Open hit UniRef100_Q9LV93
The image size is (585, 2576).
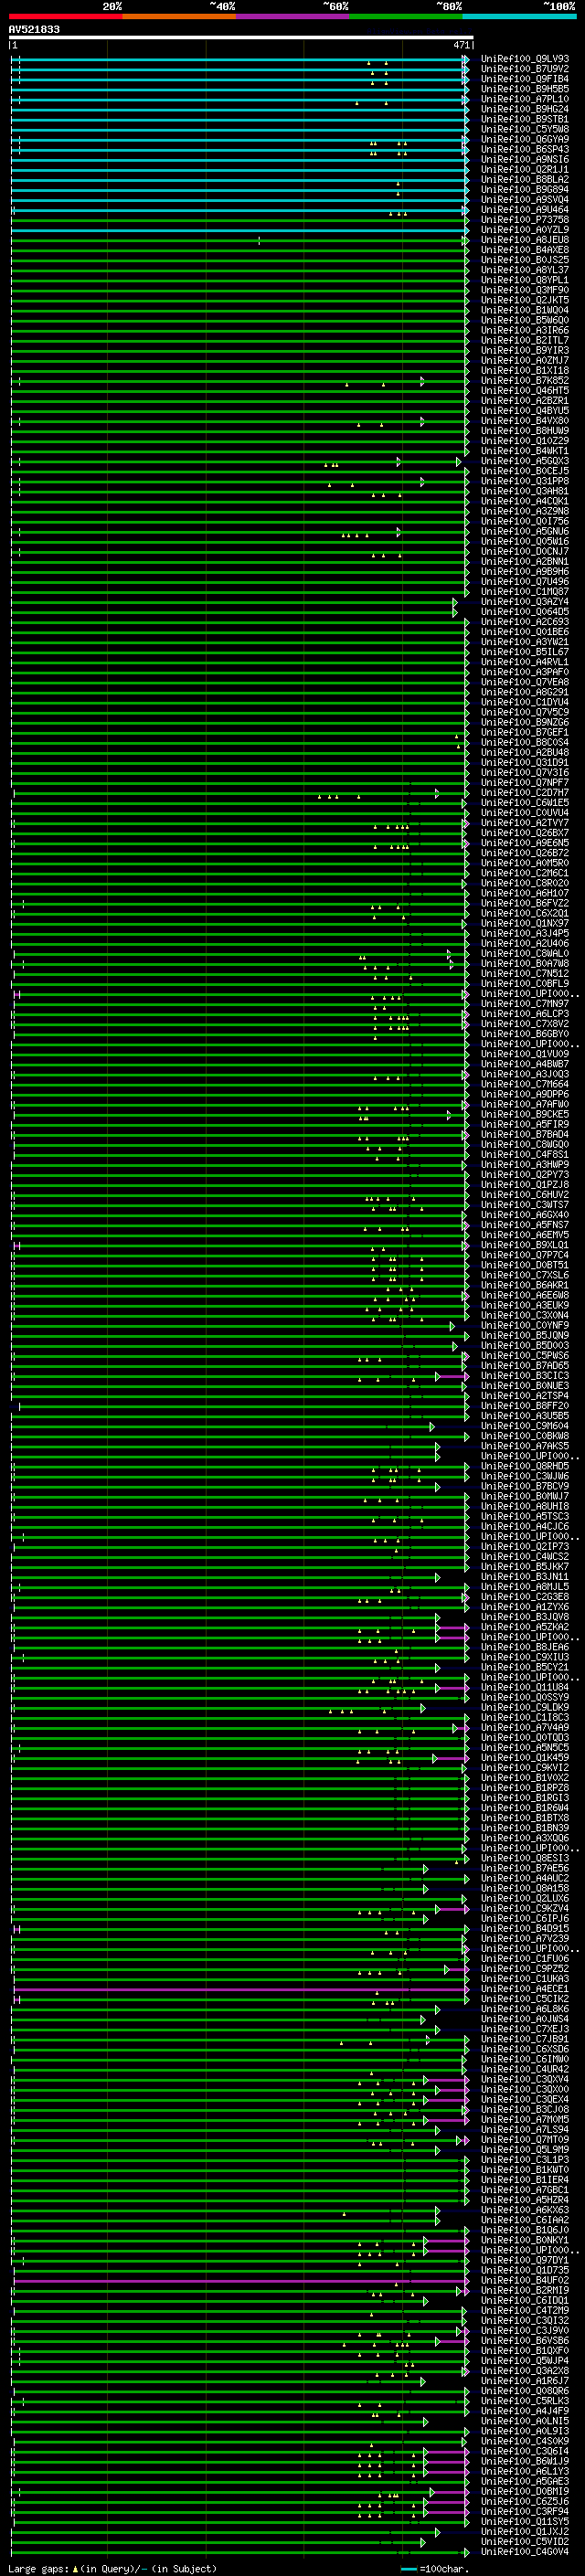[x=525, y=59]
